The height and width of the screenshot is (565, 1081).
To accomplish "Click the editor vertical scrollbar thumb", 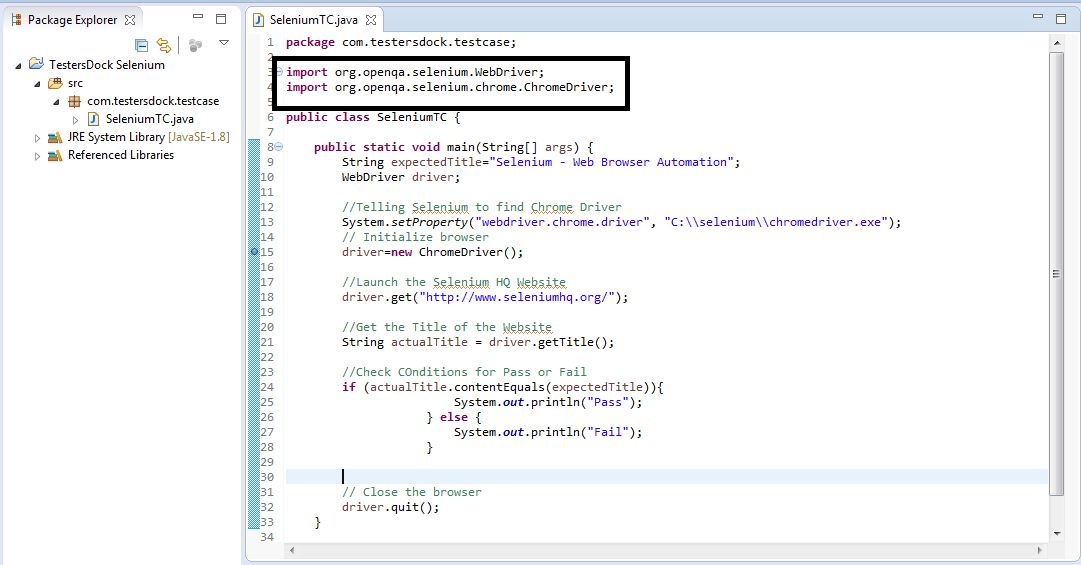I will tap(1056, 274).
